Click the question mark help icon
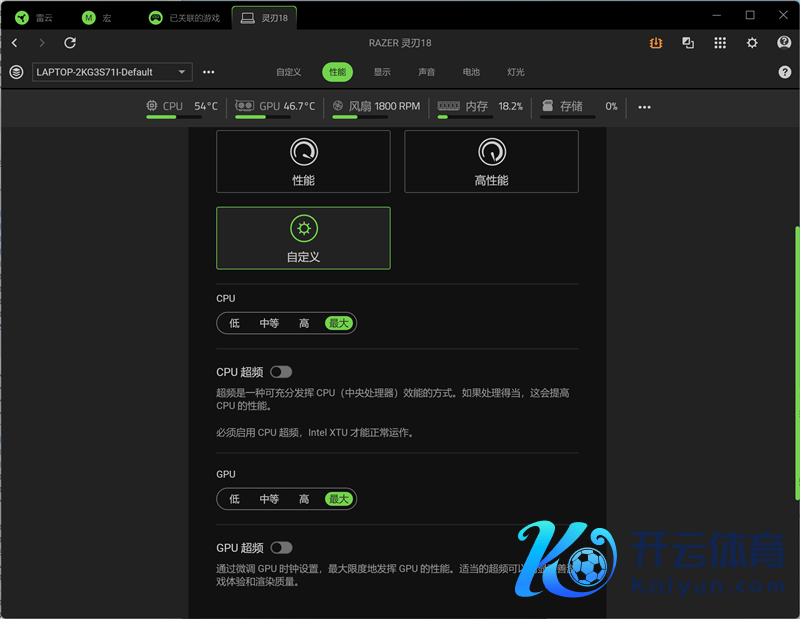The height and width of the screenshot is (619, 800). point(784,72)
